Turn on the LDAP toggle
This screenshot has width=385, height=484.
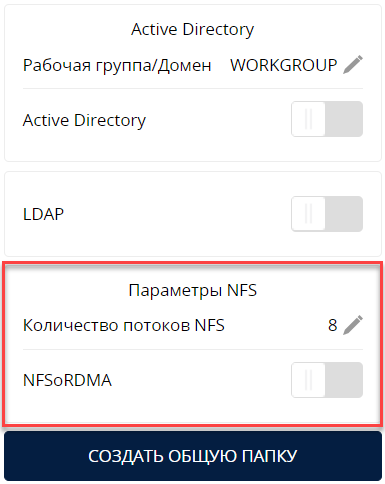327,214
